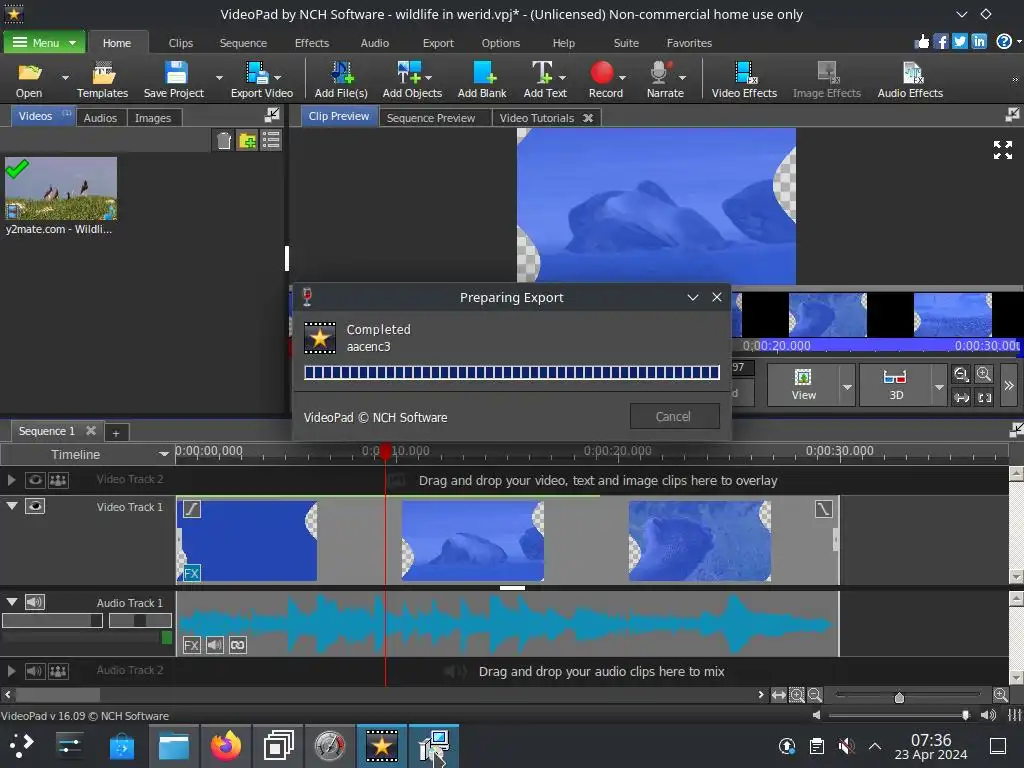1024x768 pixels.
Task: Click the Add Blank icon
Action: coord(482,80)
